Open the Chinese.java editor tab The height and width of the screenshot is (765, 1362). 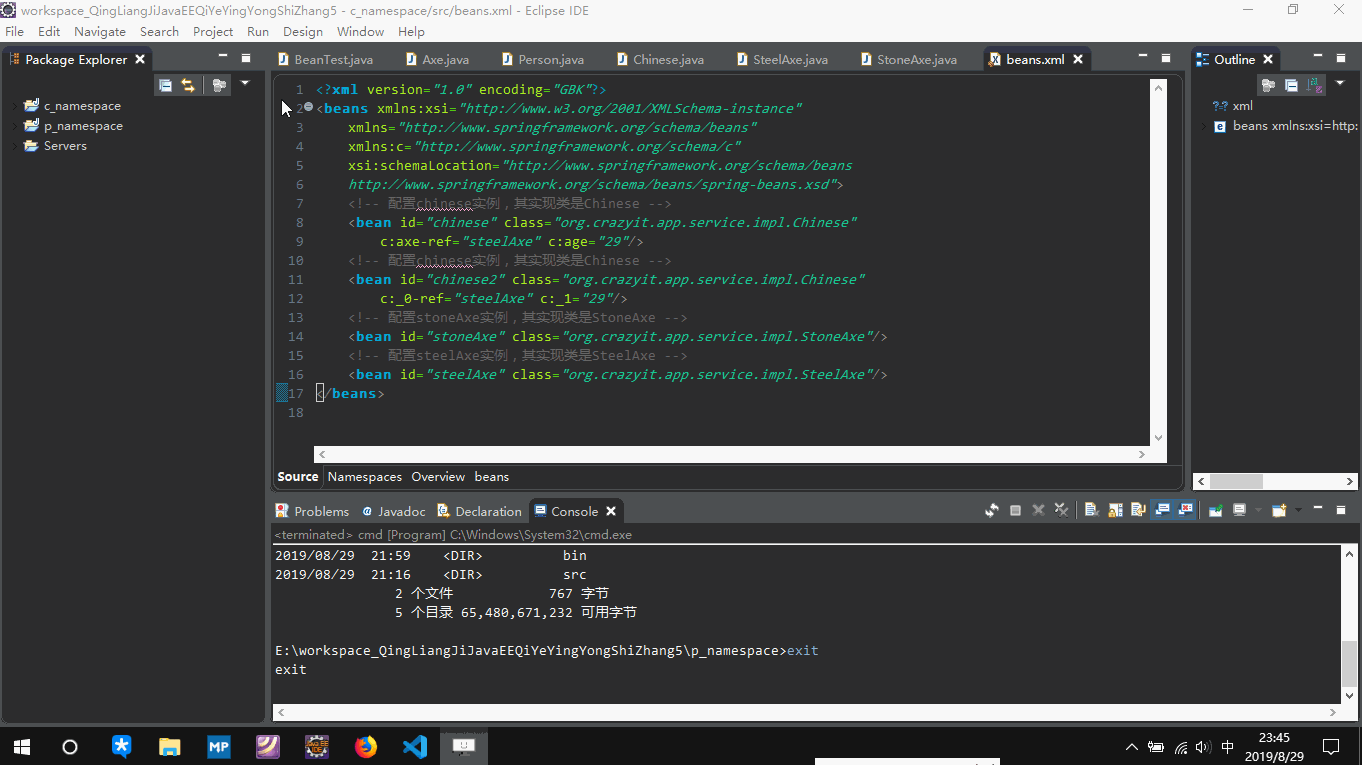click(x=659, y=59)
